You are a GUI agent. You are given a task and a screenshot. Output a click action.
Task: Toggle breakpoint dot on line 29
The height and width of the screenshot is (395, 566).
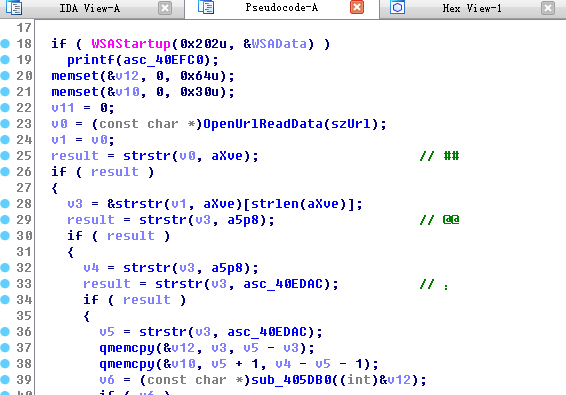[x=5, y=220]
